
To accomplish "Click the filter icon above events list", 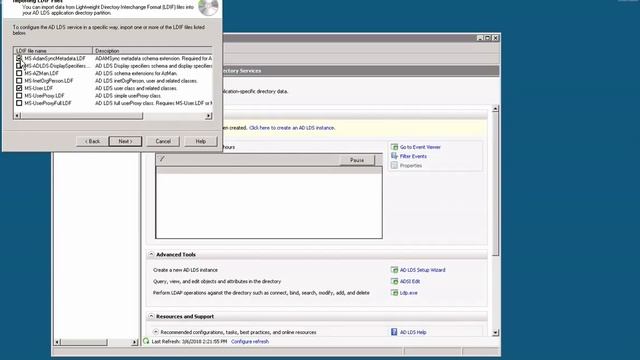I will [x=162, y=159].
